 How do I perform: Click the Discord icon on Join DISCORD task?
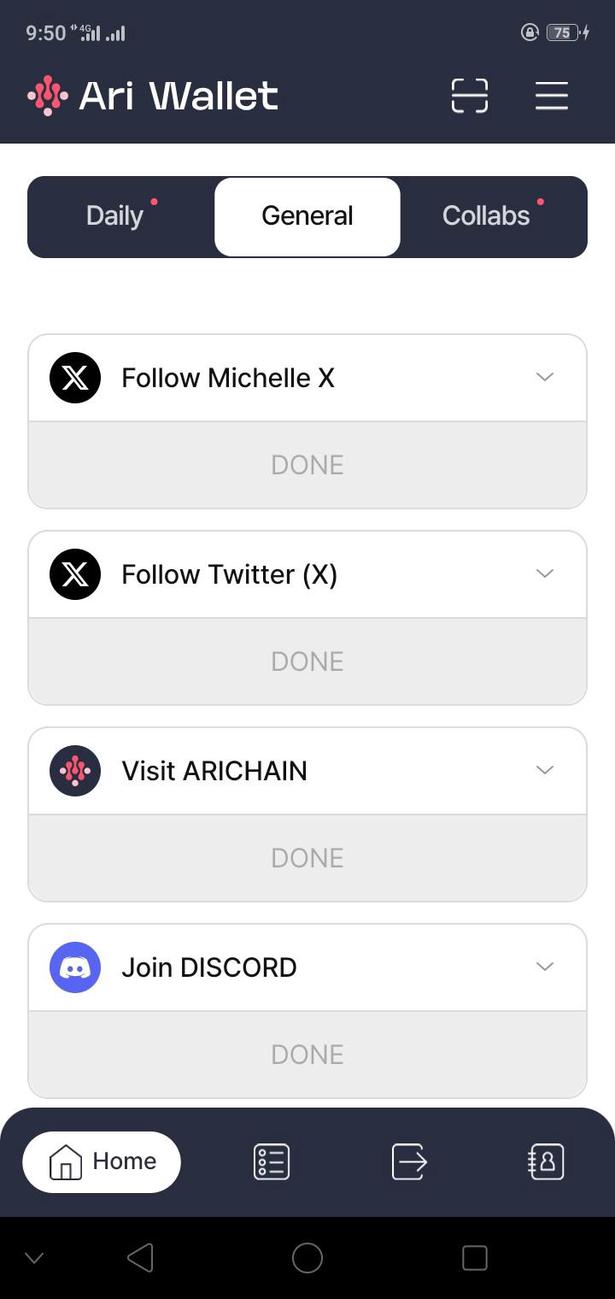pyautogui.click(x=74, y=966)
